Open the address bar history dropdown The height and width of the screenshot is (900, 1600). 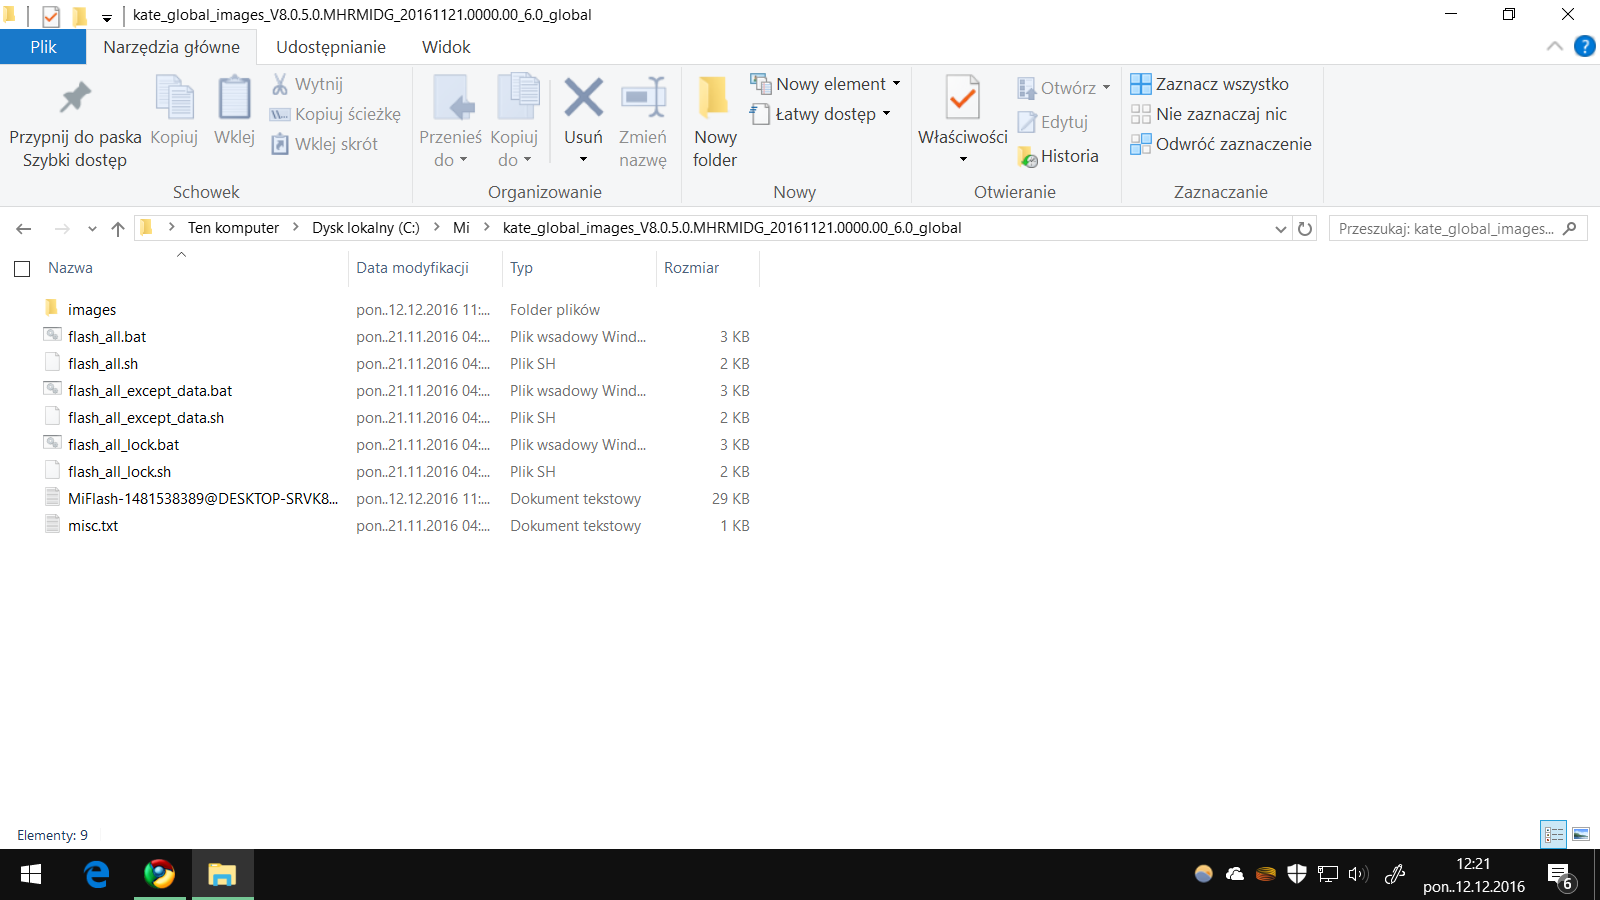1280,229
